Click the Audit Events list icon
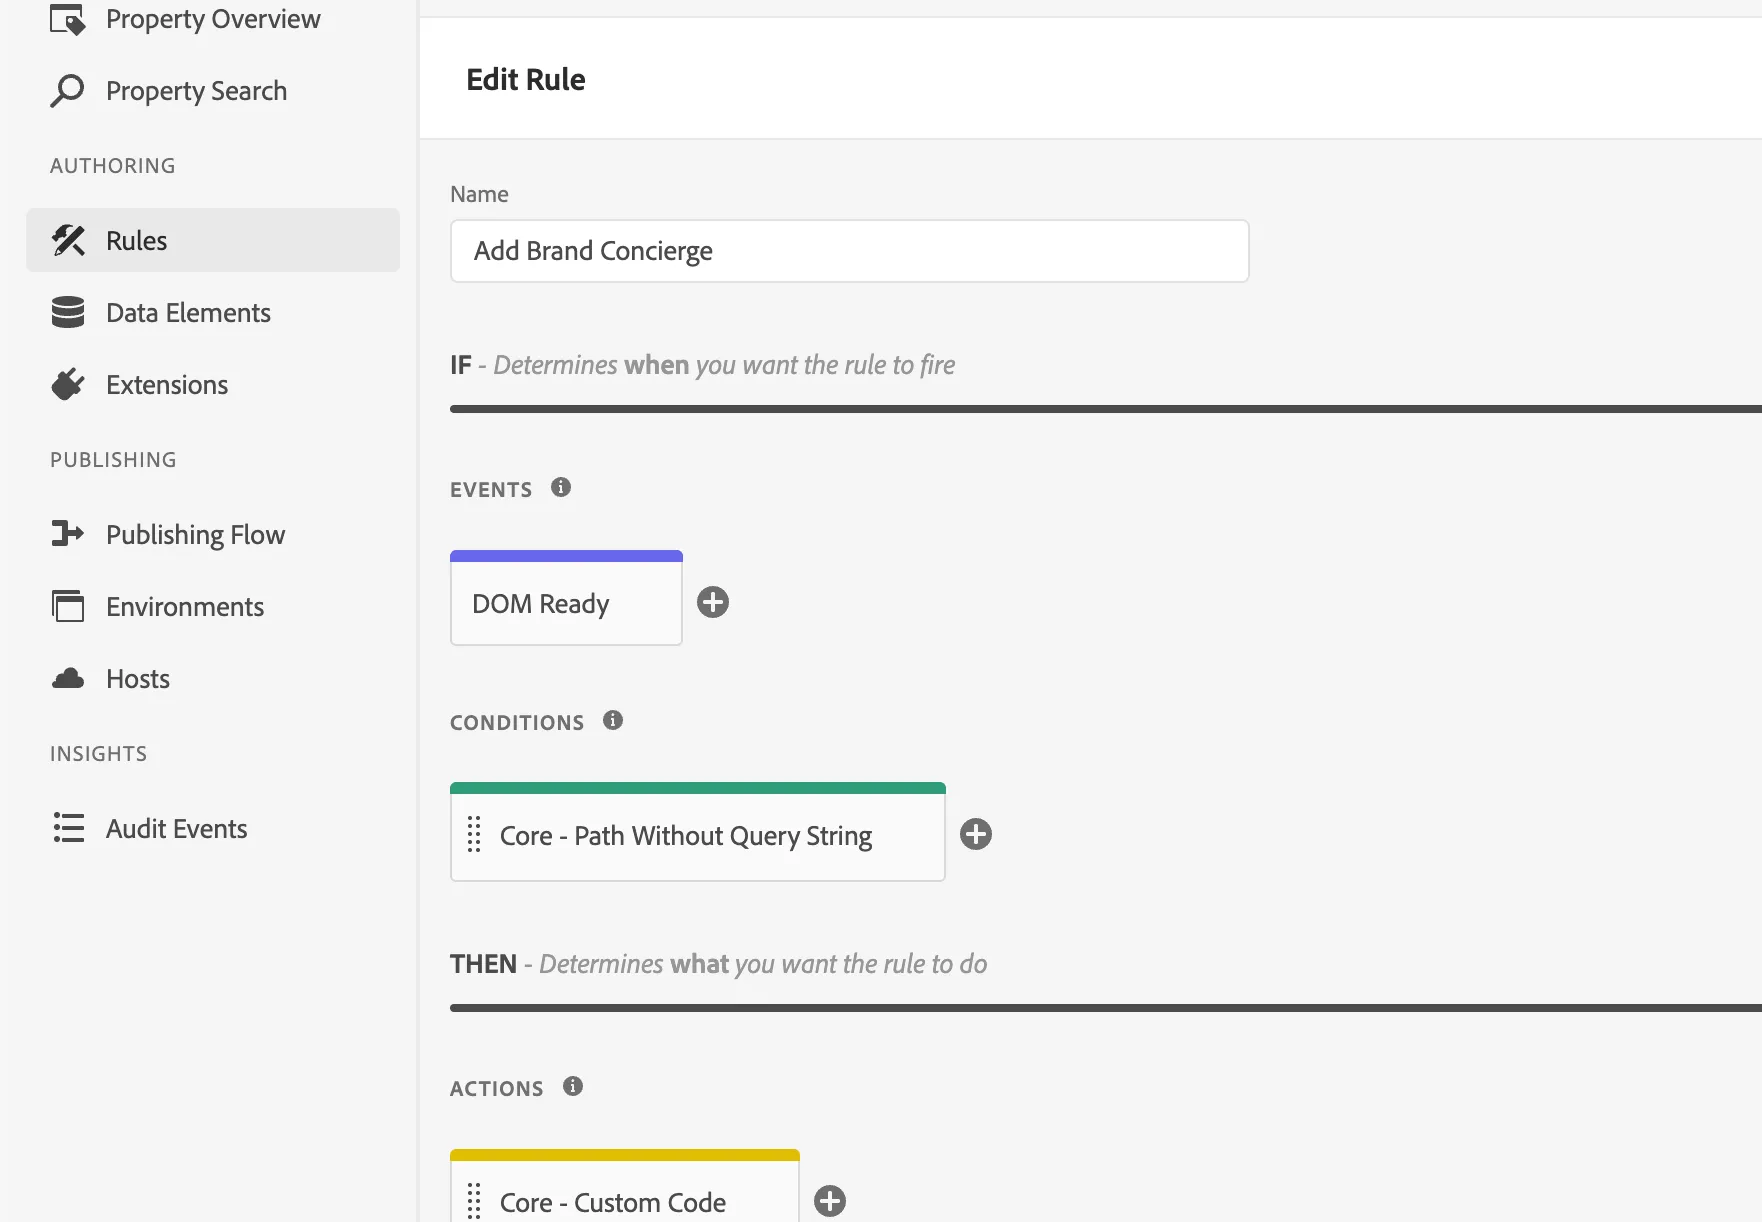 tap(68, 828)
